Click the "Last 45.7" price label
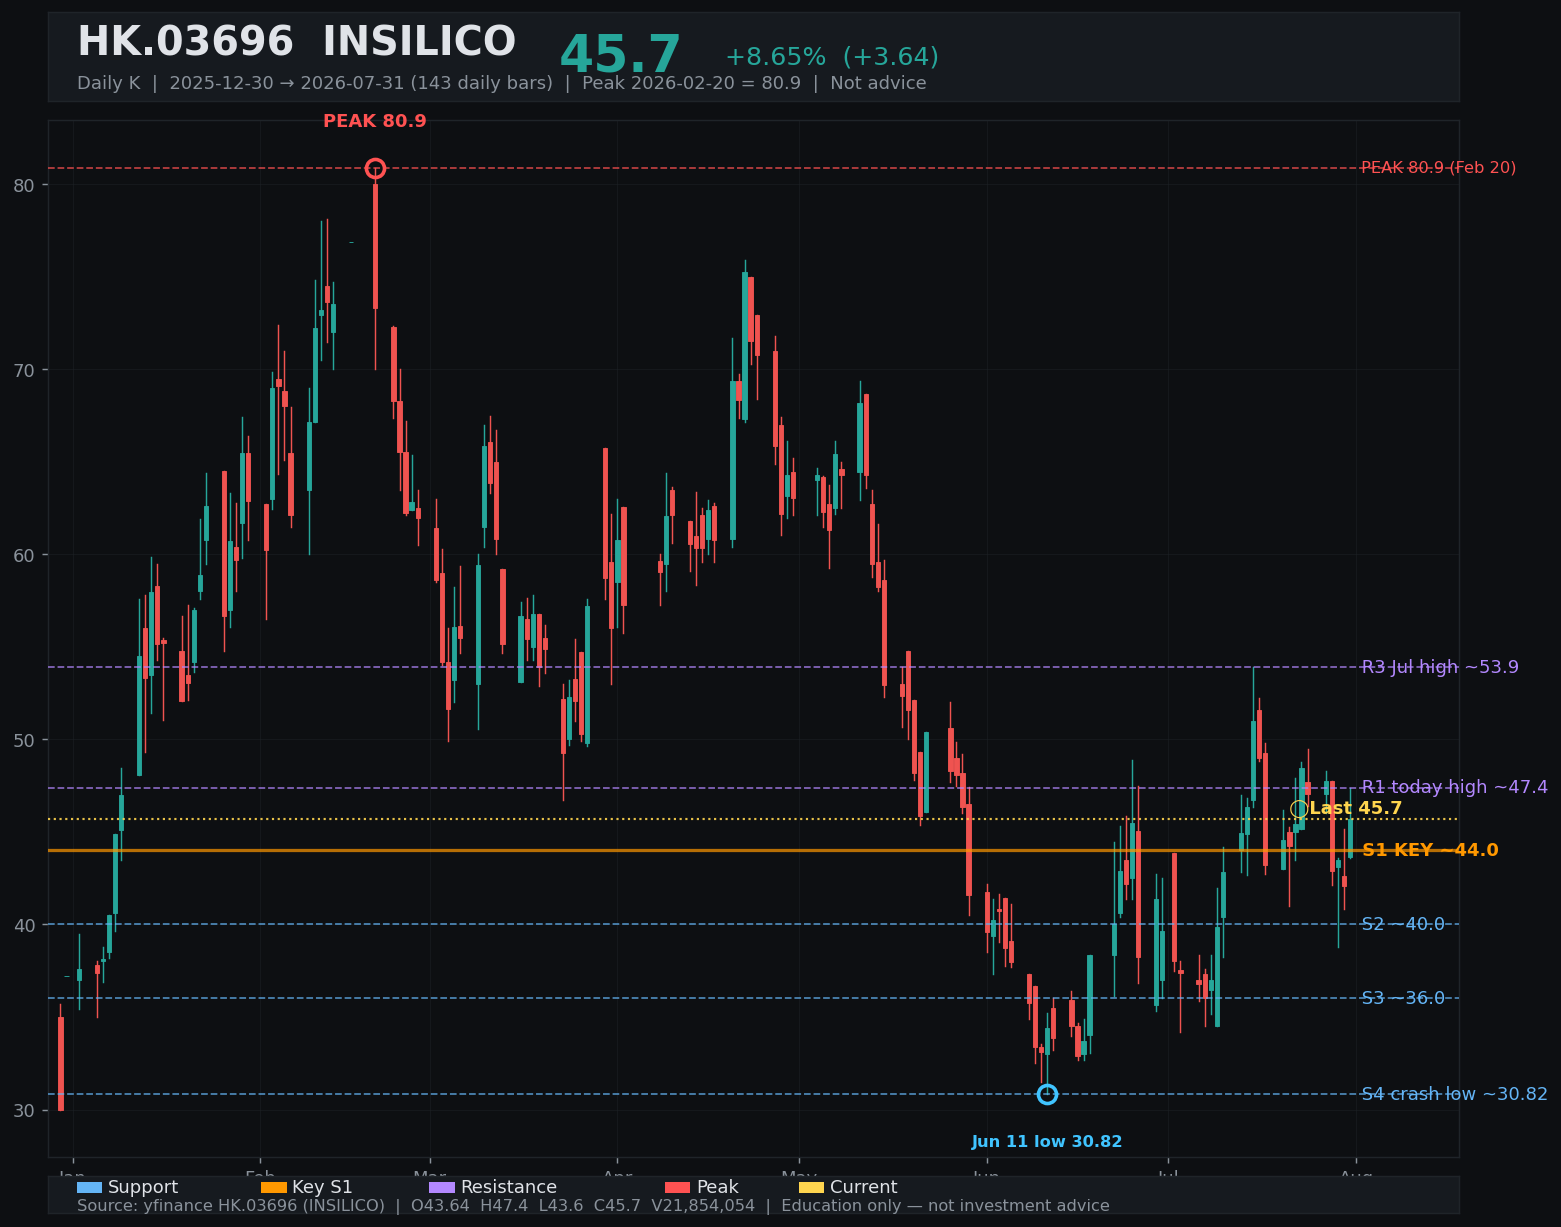The image size is (1561, 1227). (1355, 808)
